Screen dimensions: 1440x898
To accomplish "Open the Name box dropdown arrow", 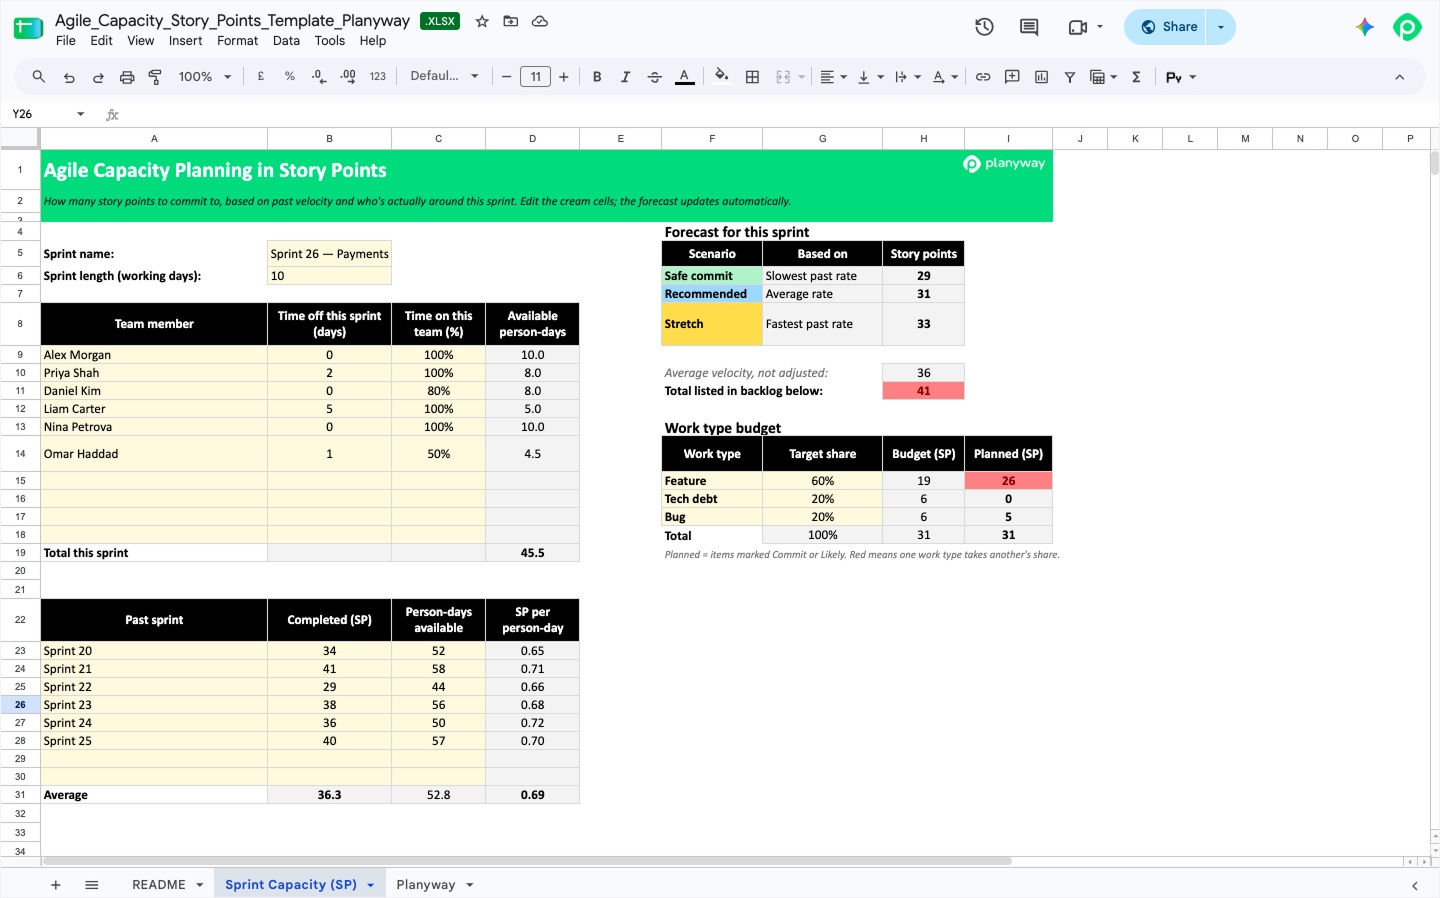I will 81,114.
